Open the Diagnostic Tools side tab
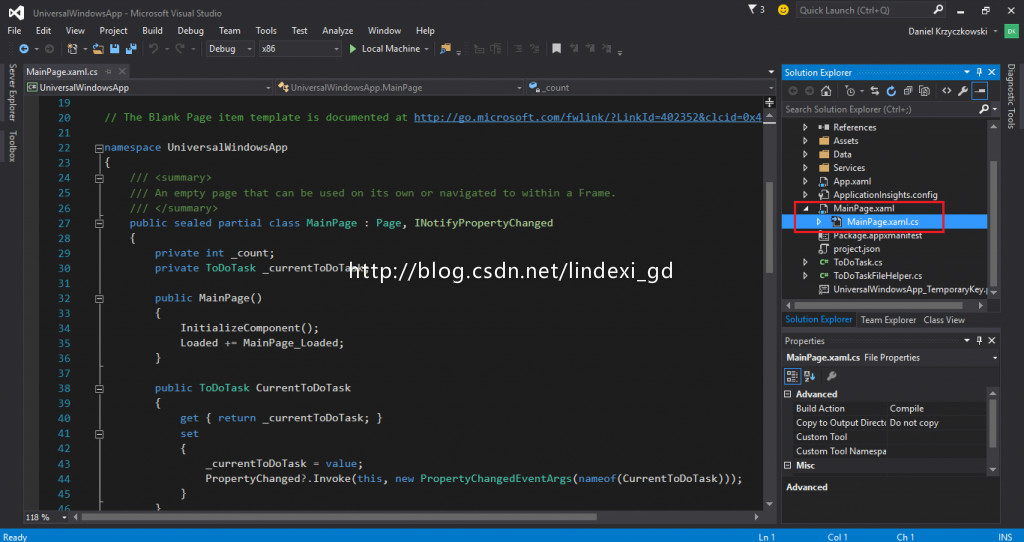The width and height of the screenshot is (1024, 542). coord(1011,96)
